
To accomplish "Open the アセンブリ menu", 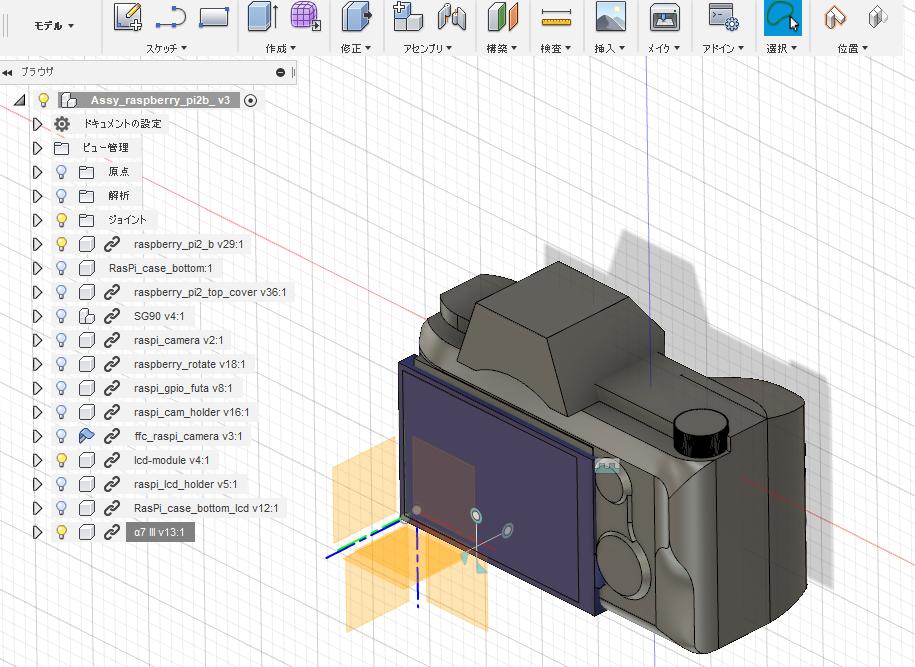I will click(428, 48).
